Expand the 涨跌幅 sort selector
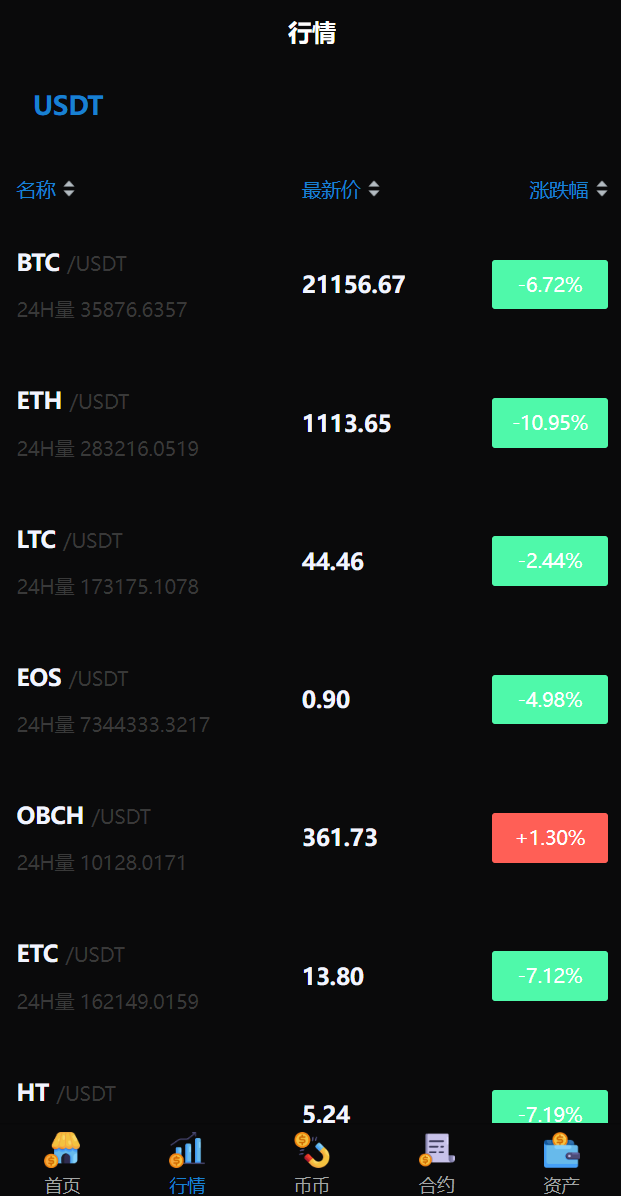Screen dimensions: 621x1196 click(601, 188)
